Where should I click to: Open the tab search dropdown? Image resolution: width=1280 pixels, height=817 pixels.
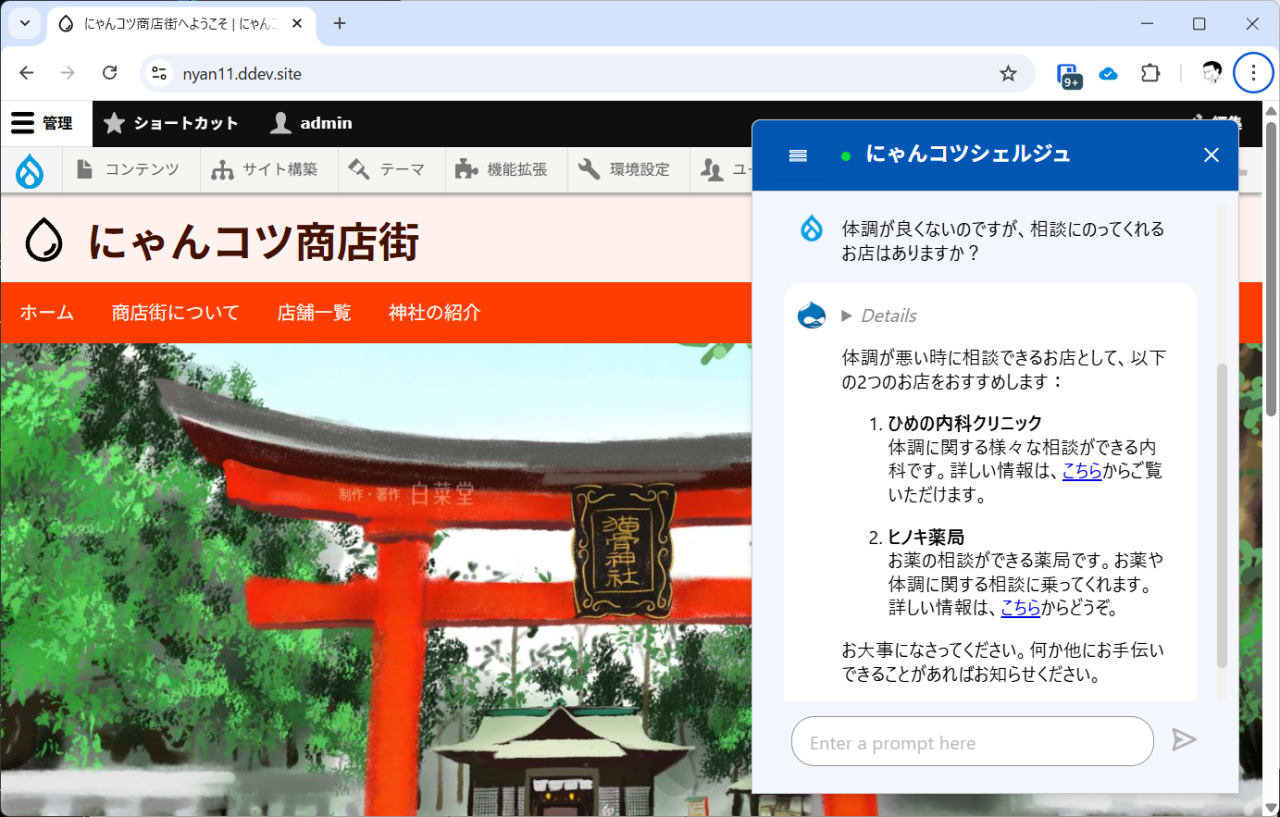(x=25, y=23)
